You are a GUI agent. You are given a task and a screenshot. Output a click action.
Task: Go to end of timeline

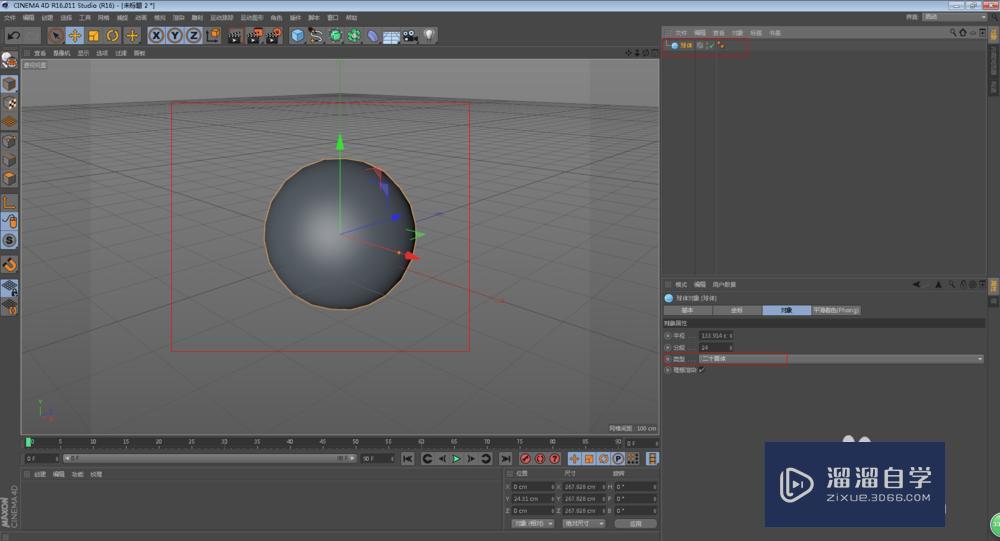tap(505, 459)
